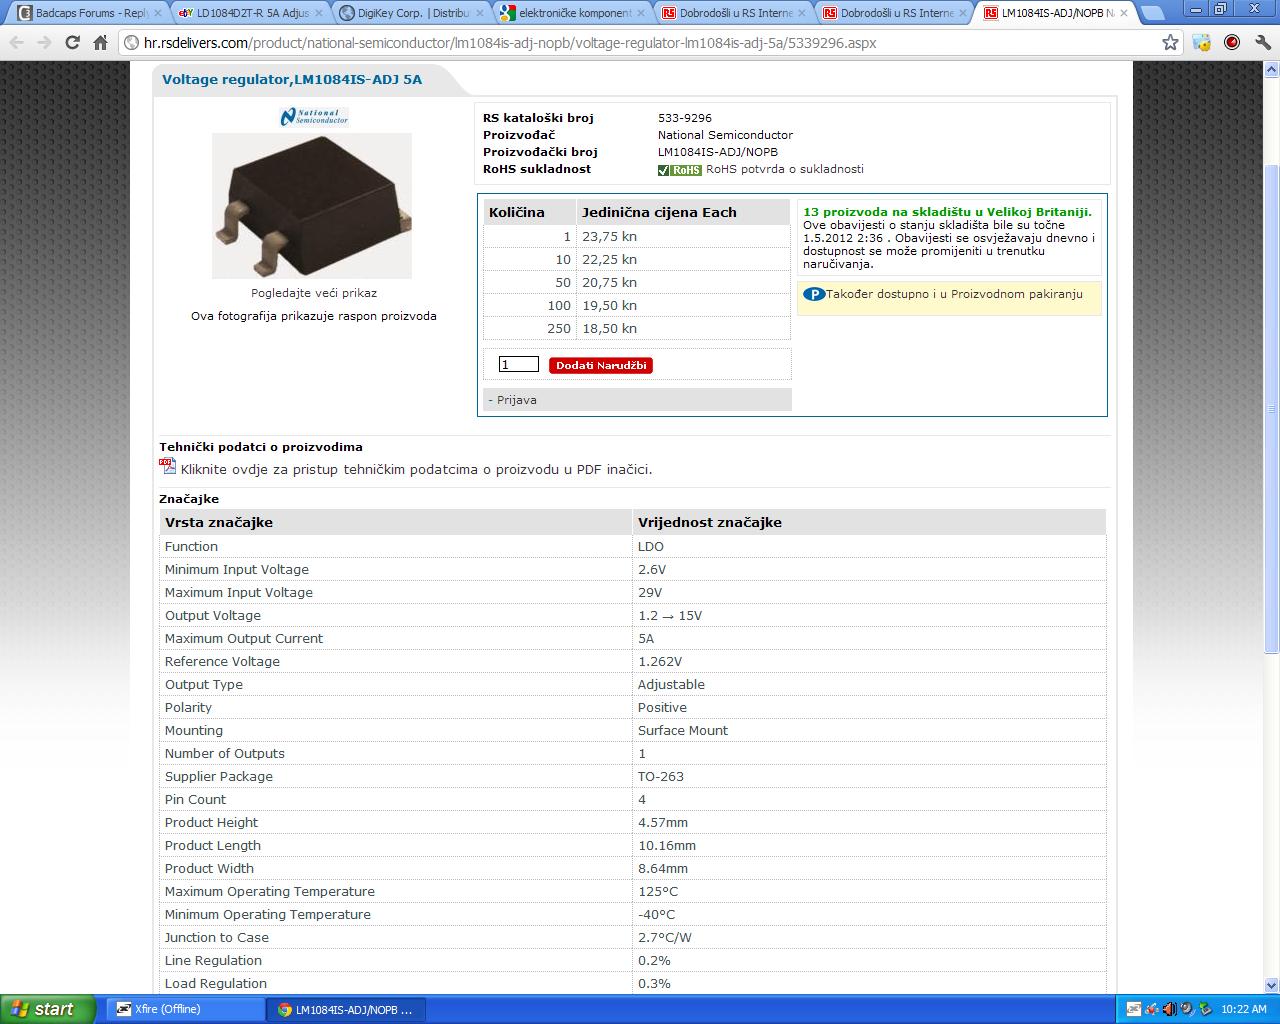This screenshot has width=1280, height=1024.
Task: Switch to the Badcaps Forums tab
Action: [85, 13]
